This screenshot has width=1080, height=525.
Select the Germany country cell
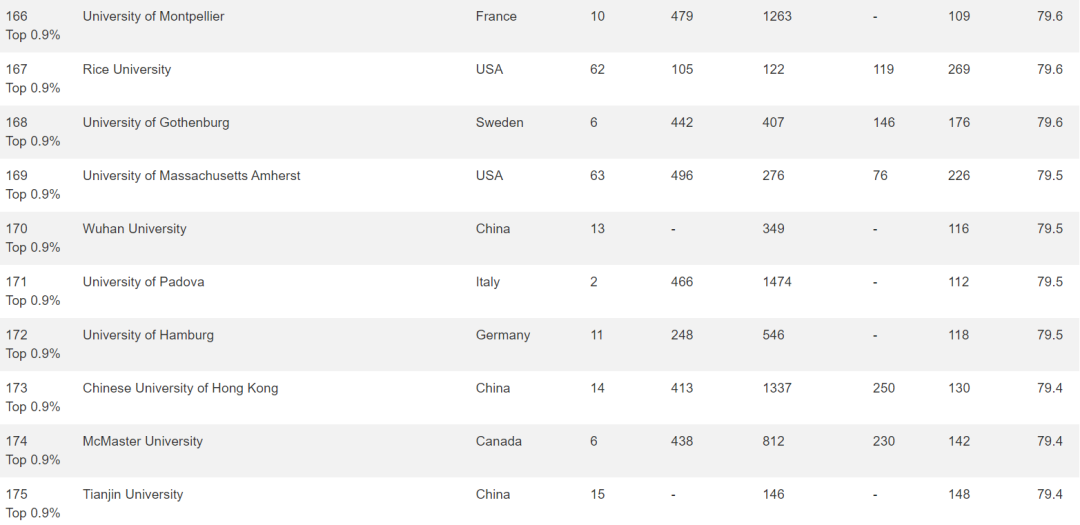click(x=503, y=335)
